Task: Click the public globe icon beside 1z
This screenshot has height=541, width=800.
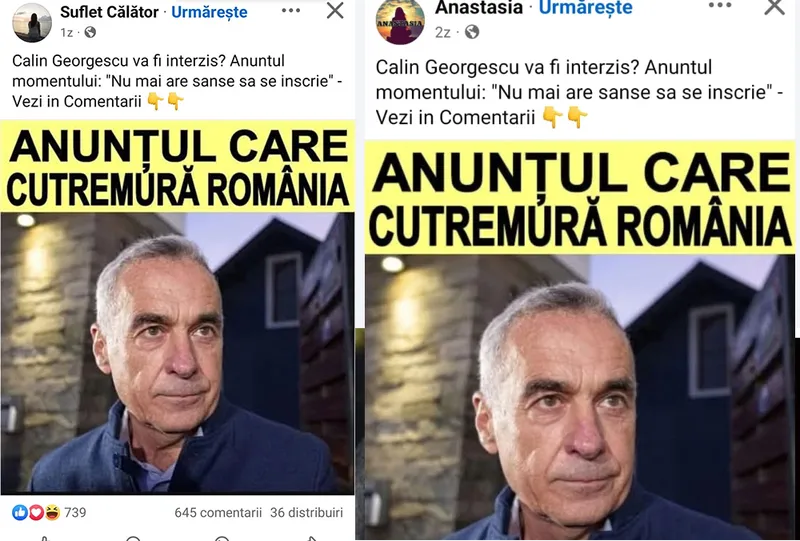Action: (x=90, y=33)
